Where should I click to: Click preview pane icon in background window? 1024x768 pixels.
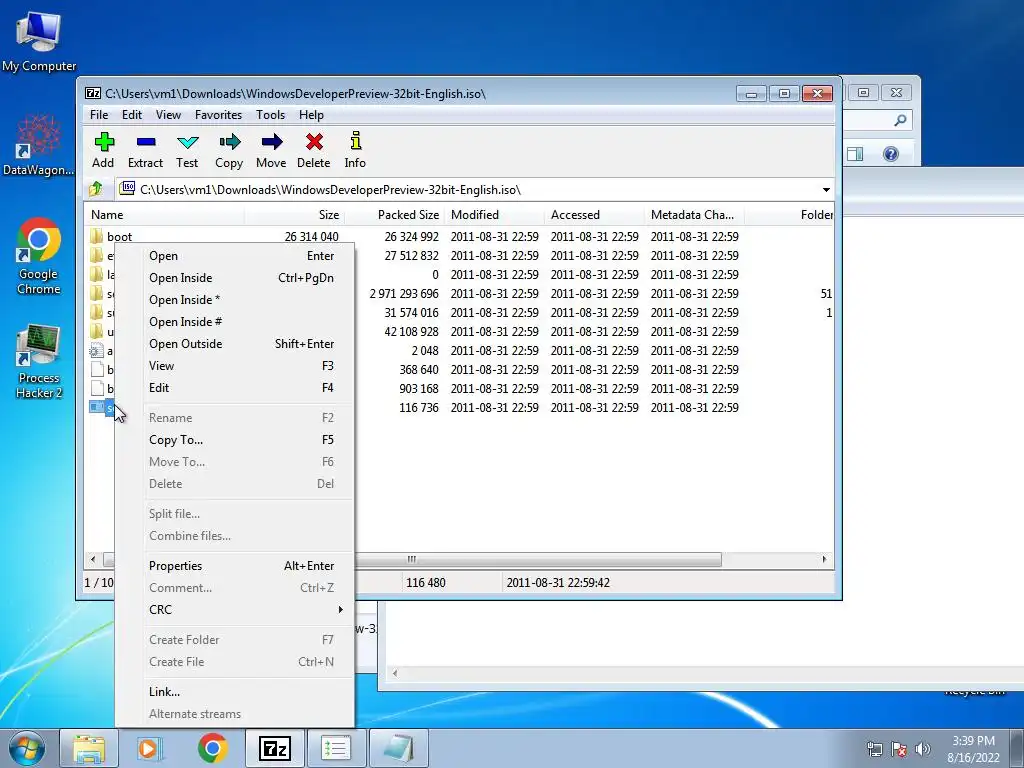click(855, 154)
